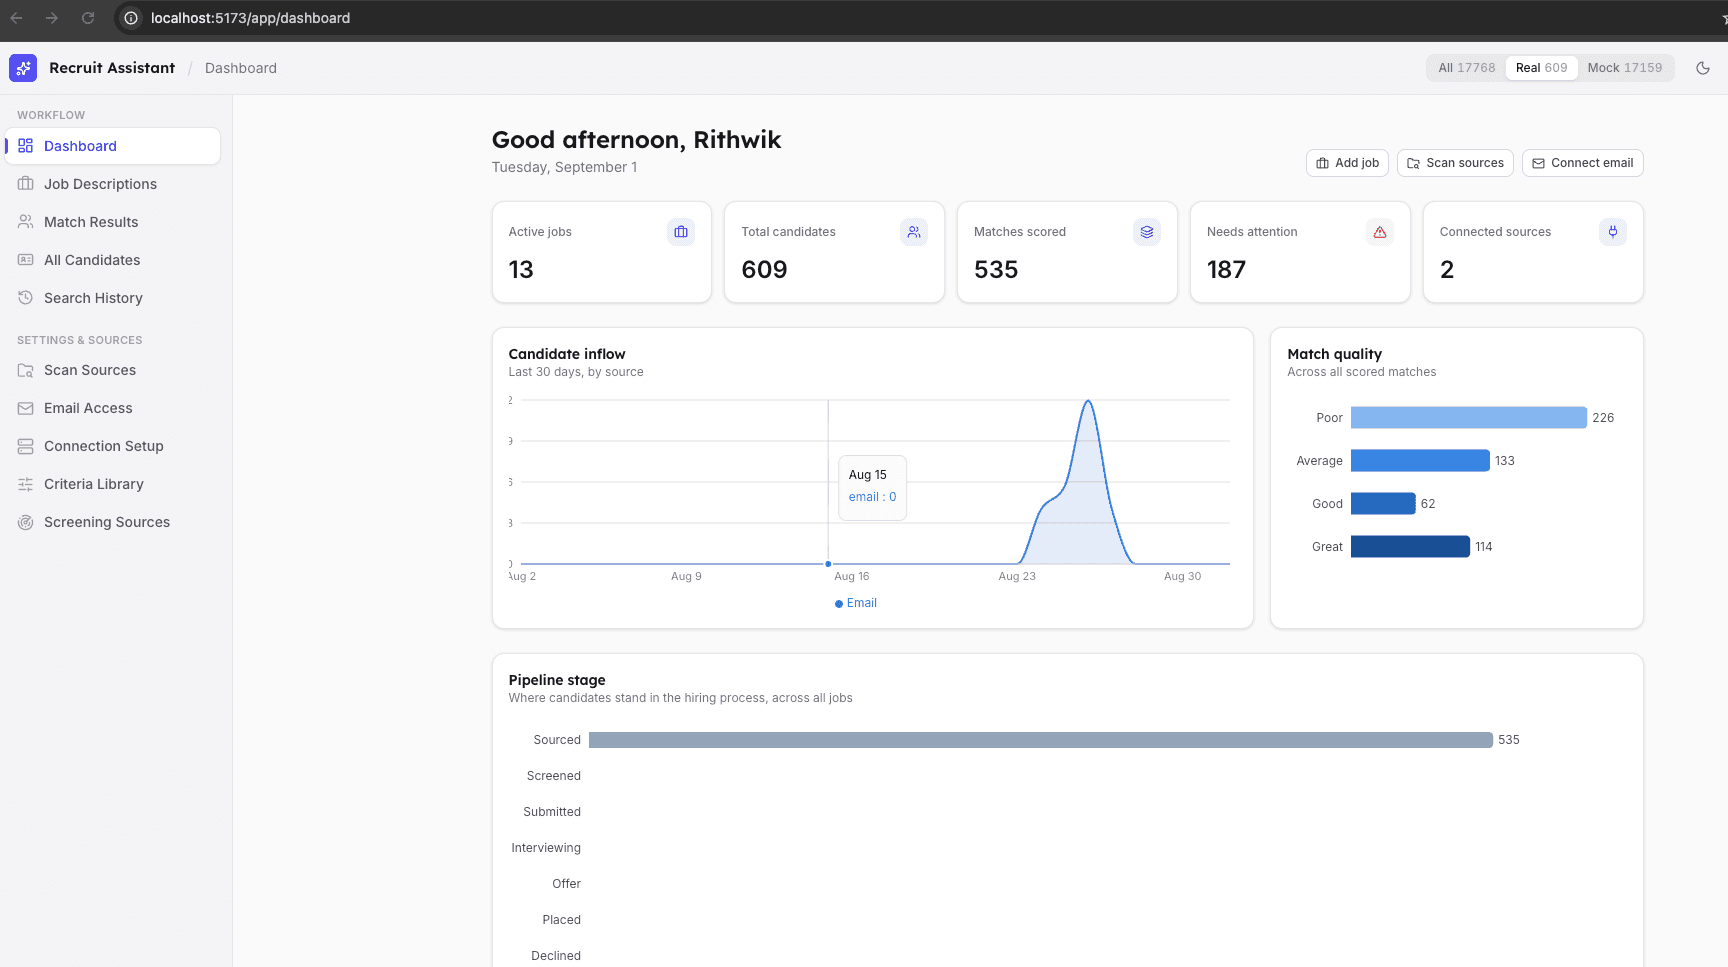
Task: Click the Add job button
Action: (1347, 163)
